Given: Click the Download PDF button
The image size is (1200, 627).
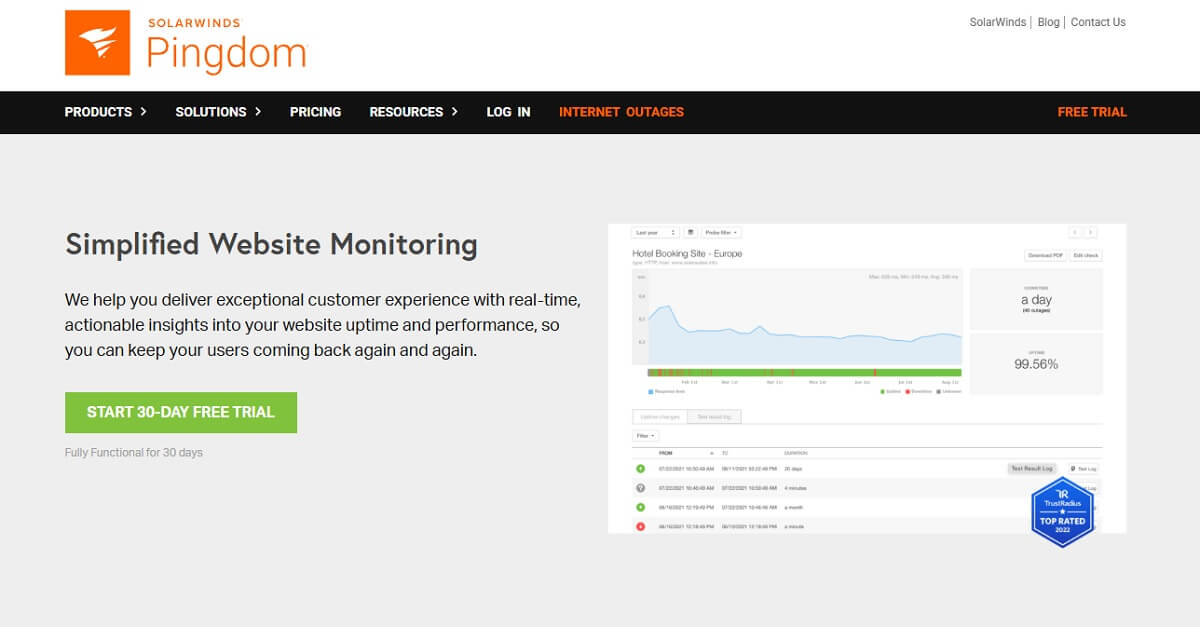Looking at the screenshot, I should click(x=1045, y=255).
